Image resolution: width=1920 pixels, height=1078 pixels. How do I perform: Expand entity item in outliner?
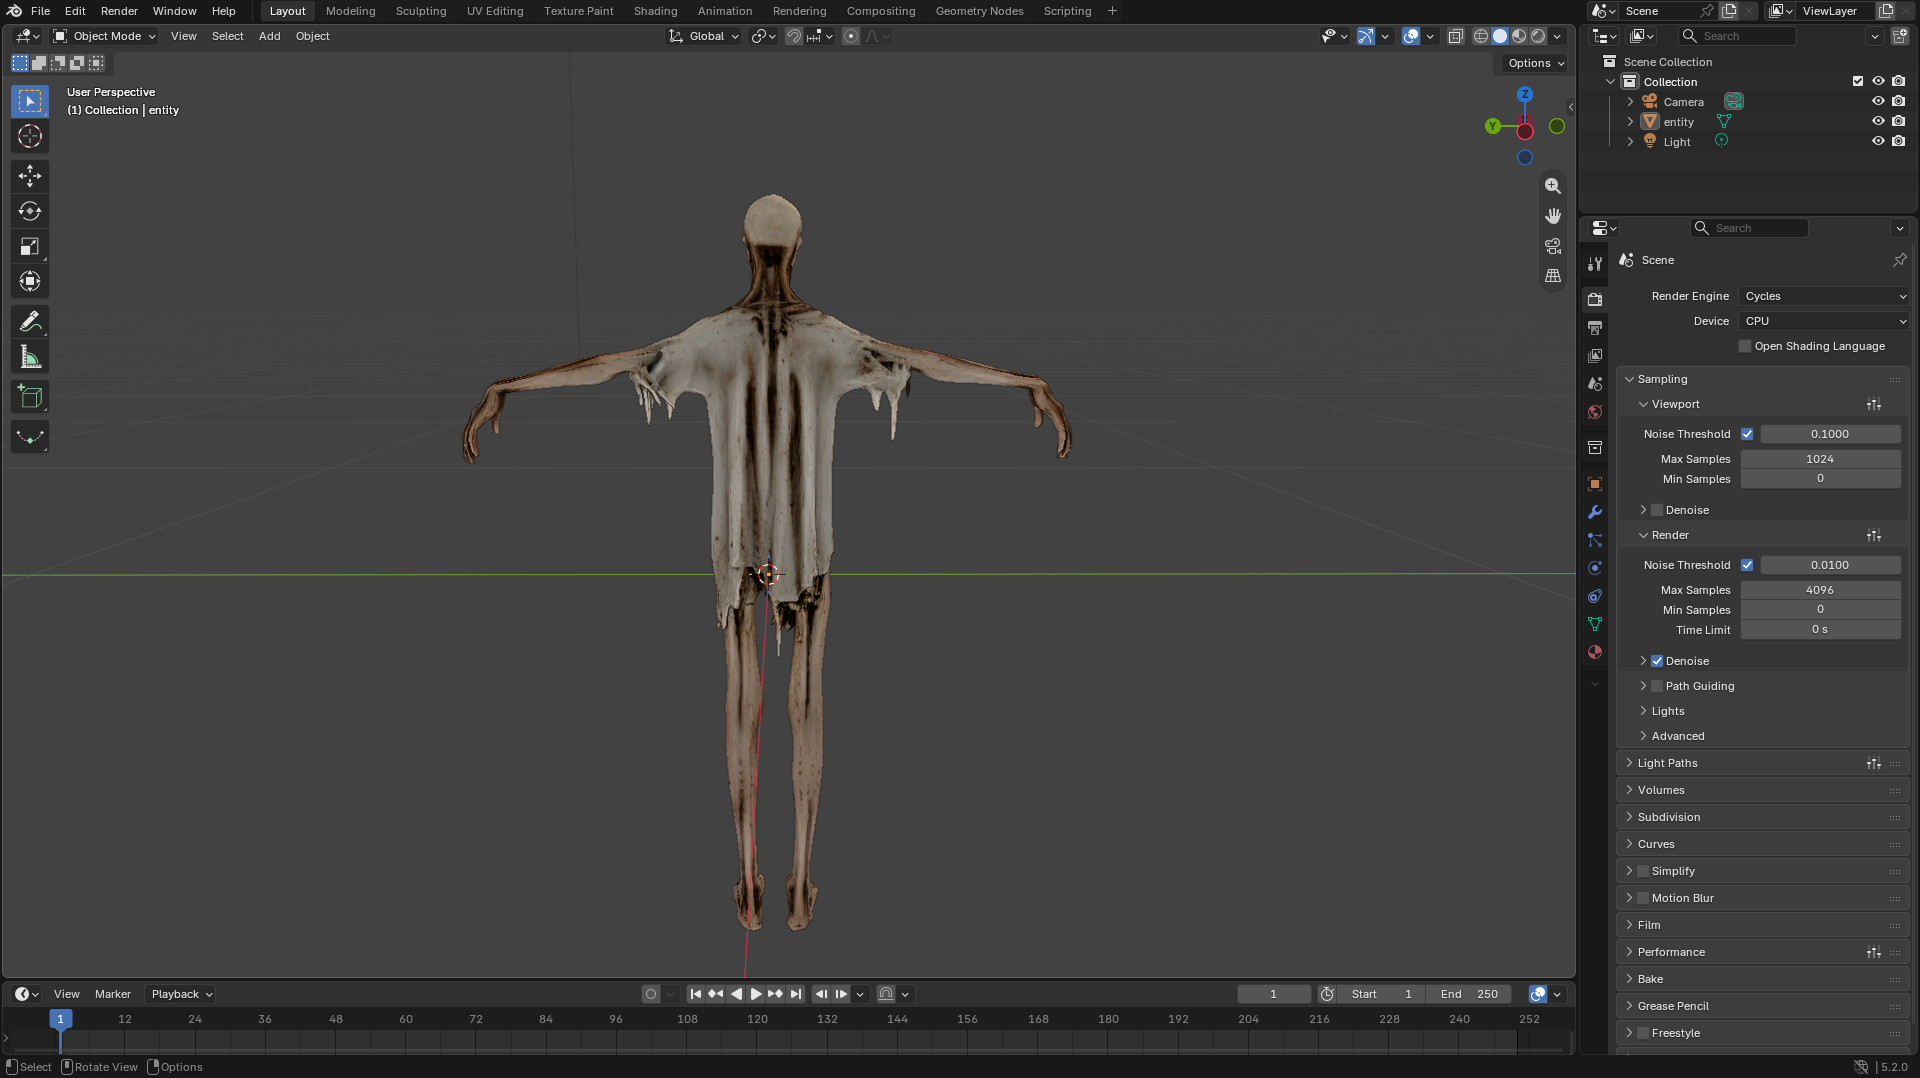click(x=1630, y=121)
